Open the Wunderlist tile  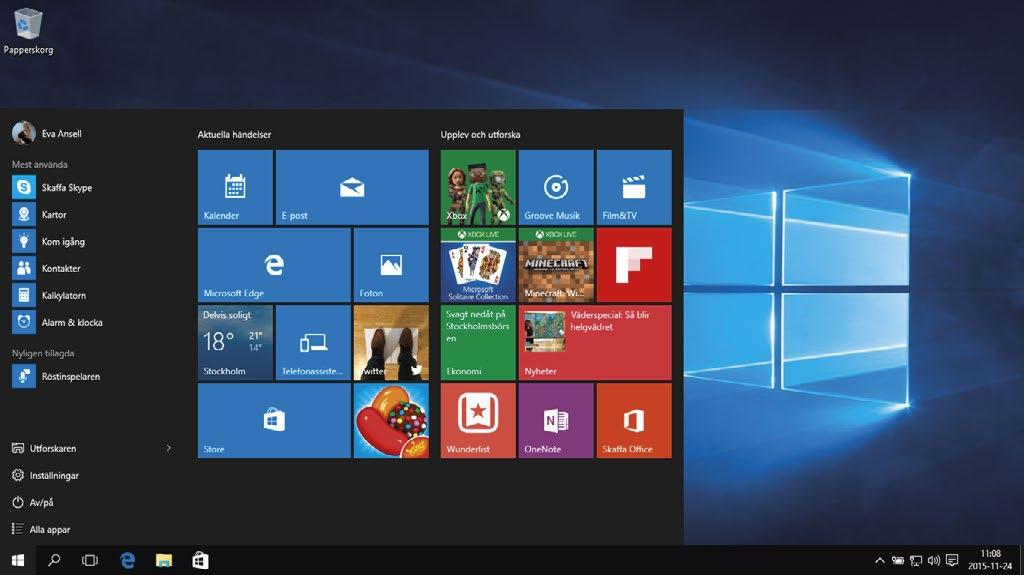pos(478,420)
